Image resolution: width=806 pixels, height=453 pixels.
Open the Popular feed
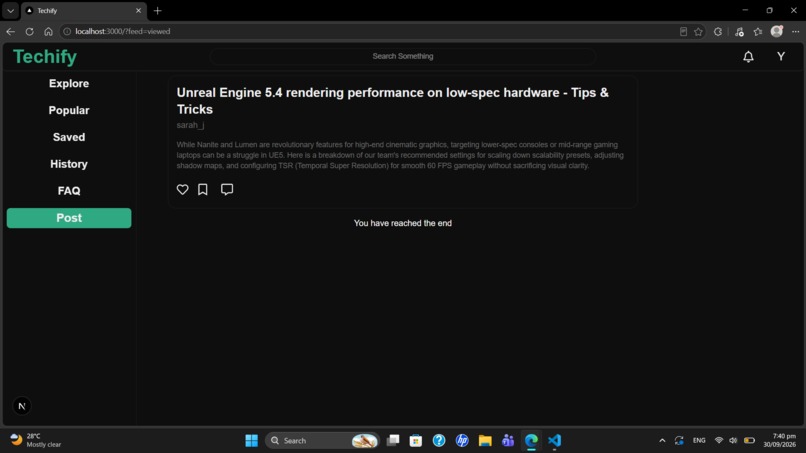tap(69, 110)
